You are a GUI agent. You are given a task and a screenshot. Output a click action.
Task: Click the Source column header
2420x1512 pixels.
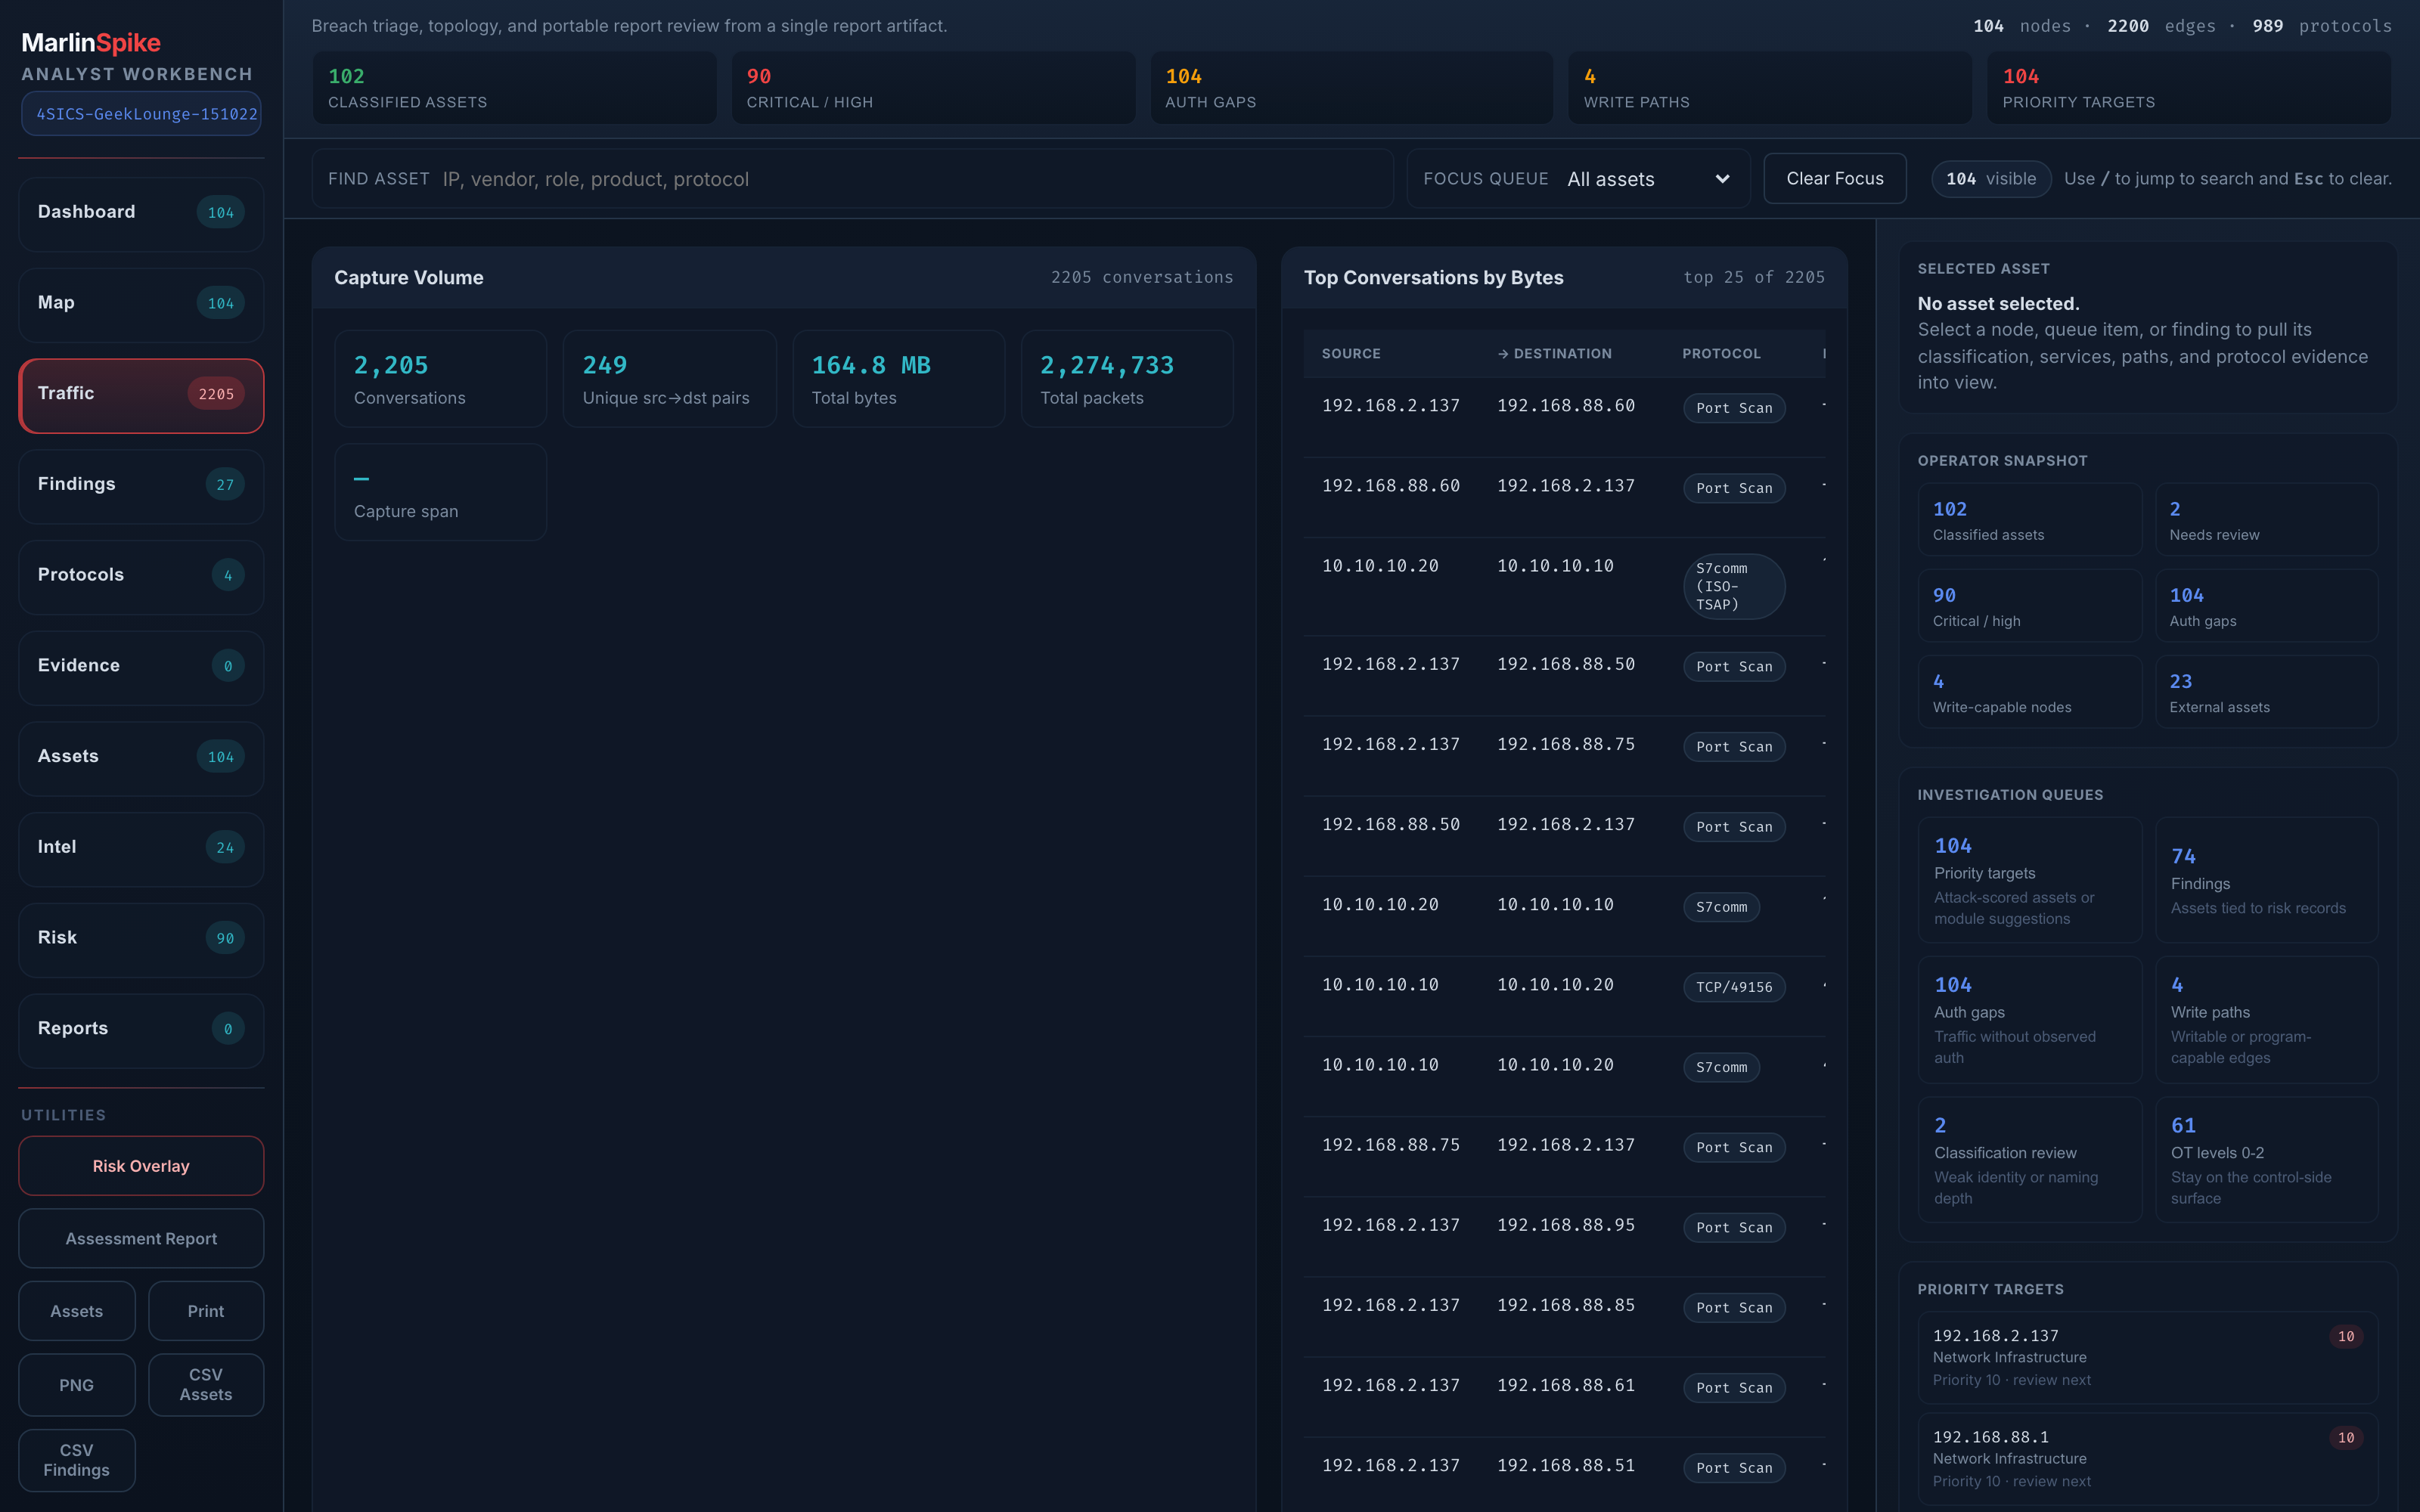(1351, 354)
